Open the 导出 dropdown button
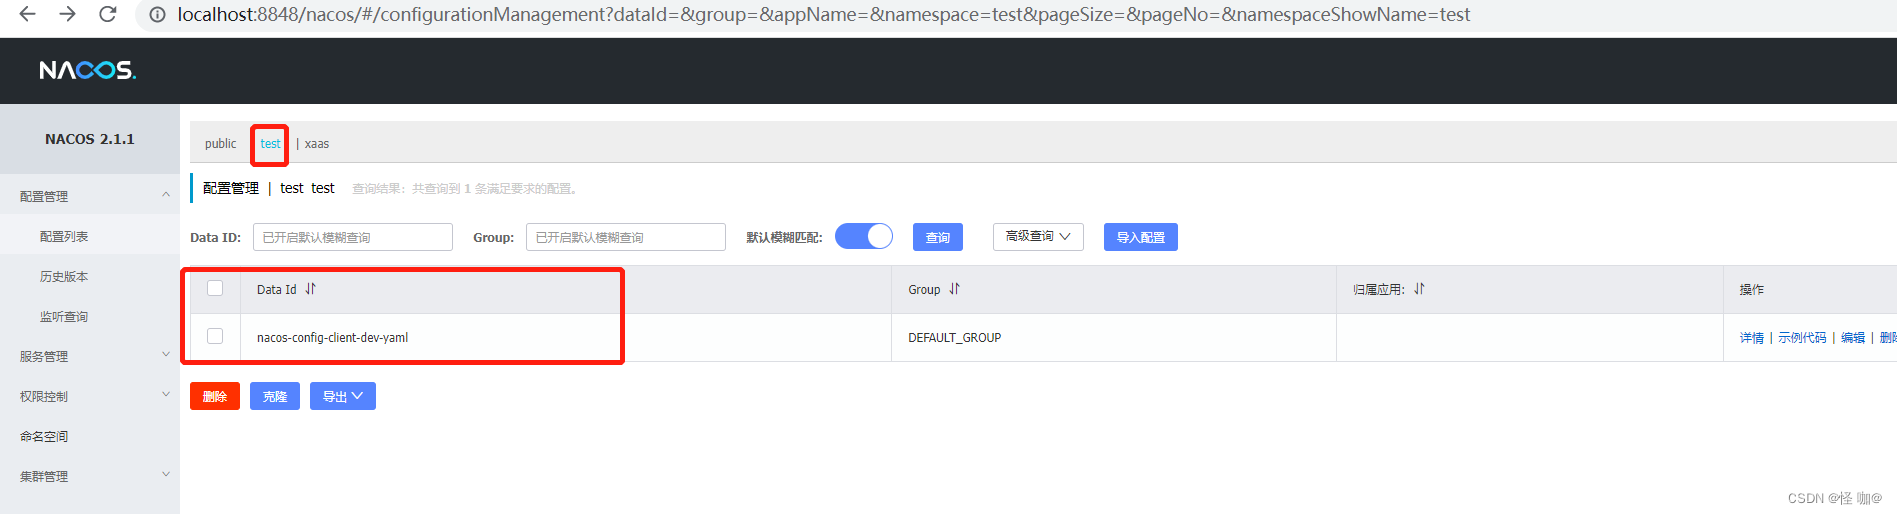 [x=342, y=396]
